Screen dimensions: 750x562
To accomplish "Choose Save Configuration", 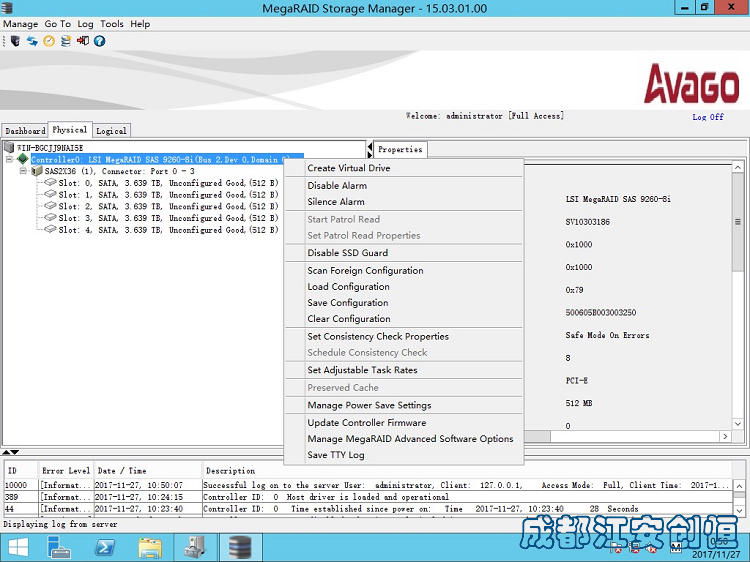I will tap(404, 303).
